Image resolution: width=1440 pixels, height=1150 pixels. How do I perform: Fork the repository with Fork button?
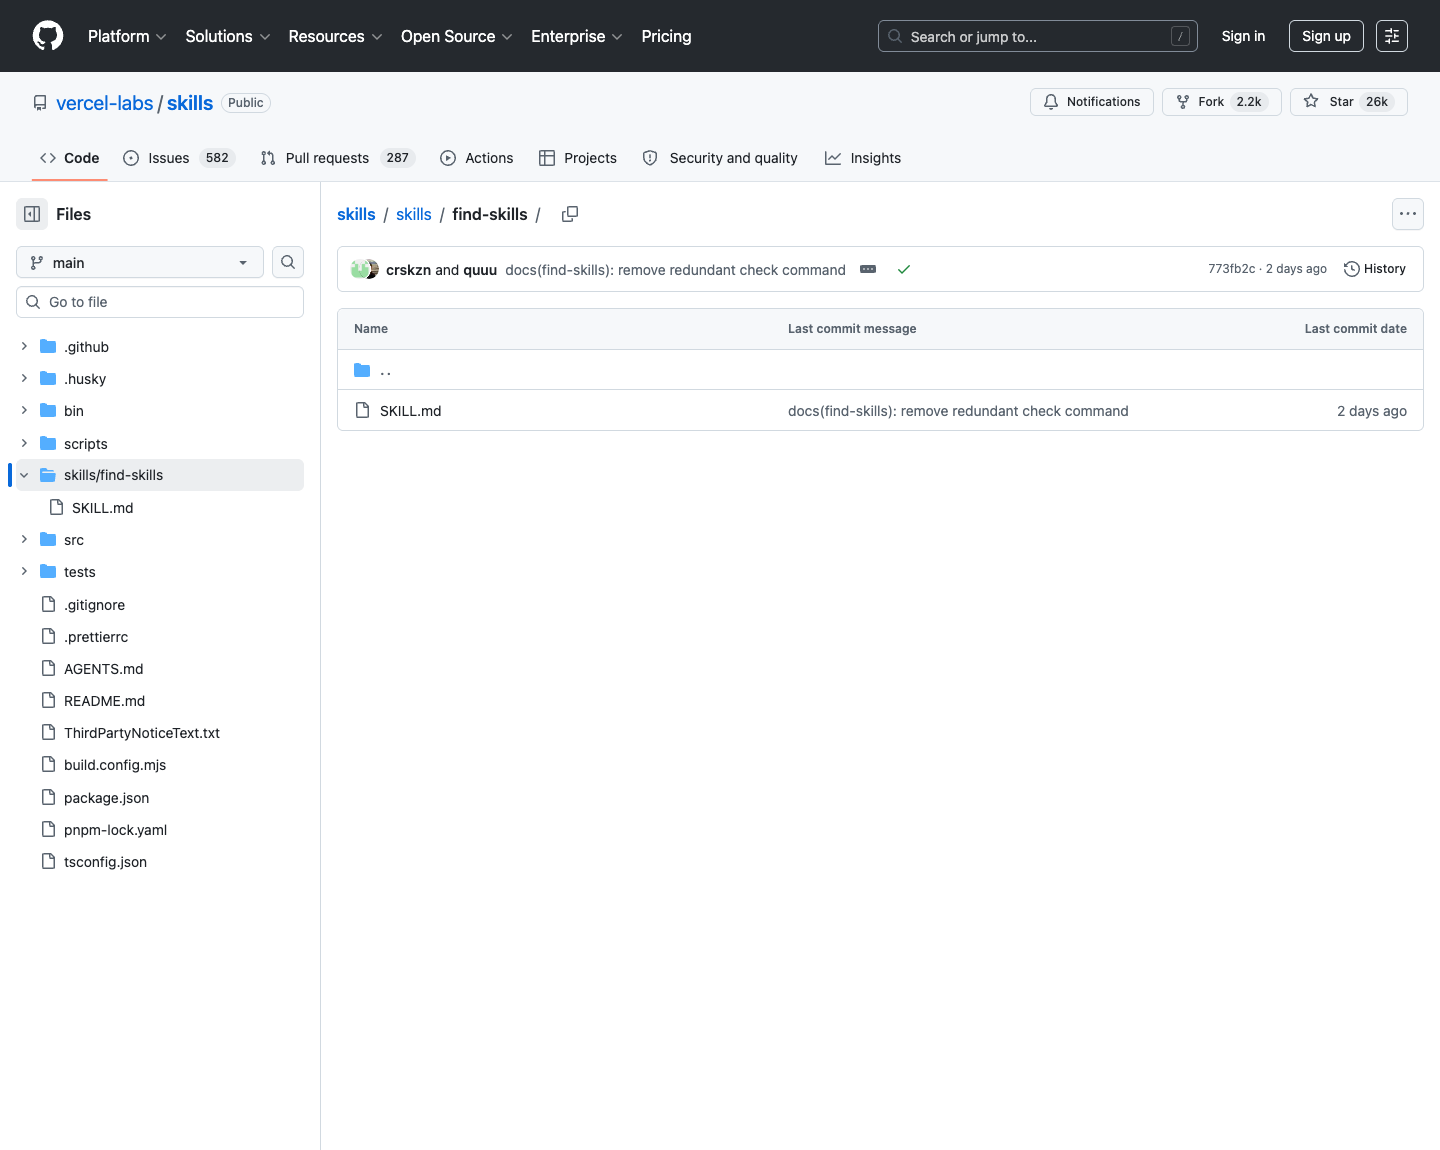click(x=1222, y=102)
